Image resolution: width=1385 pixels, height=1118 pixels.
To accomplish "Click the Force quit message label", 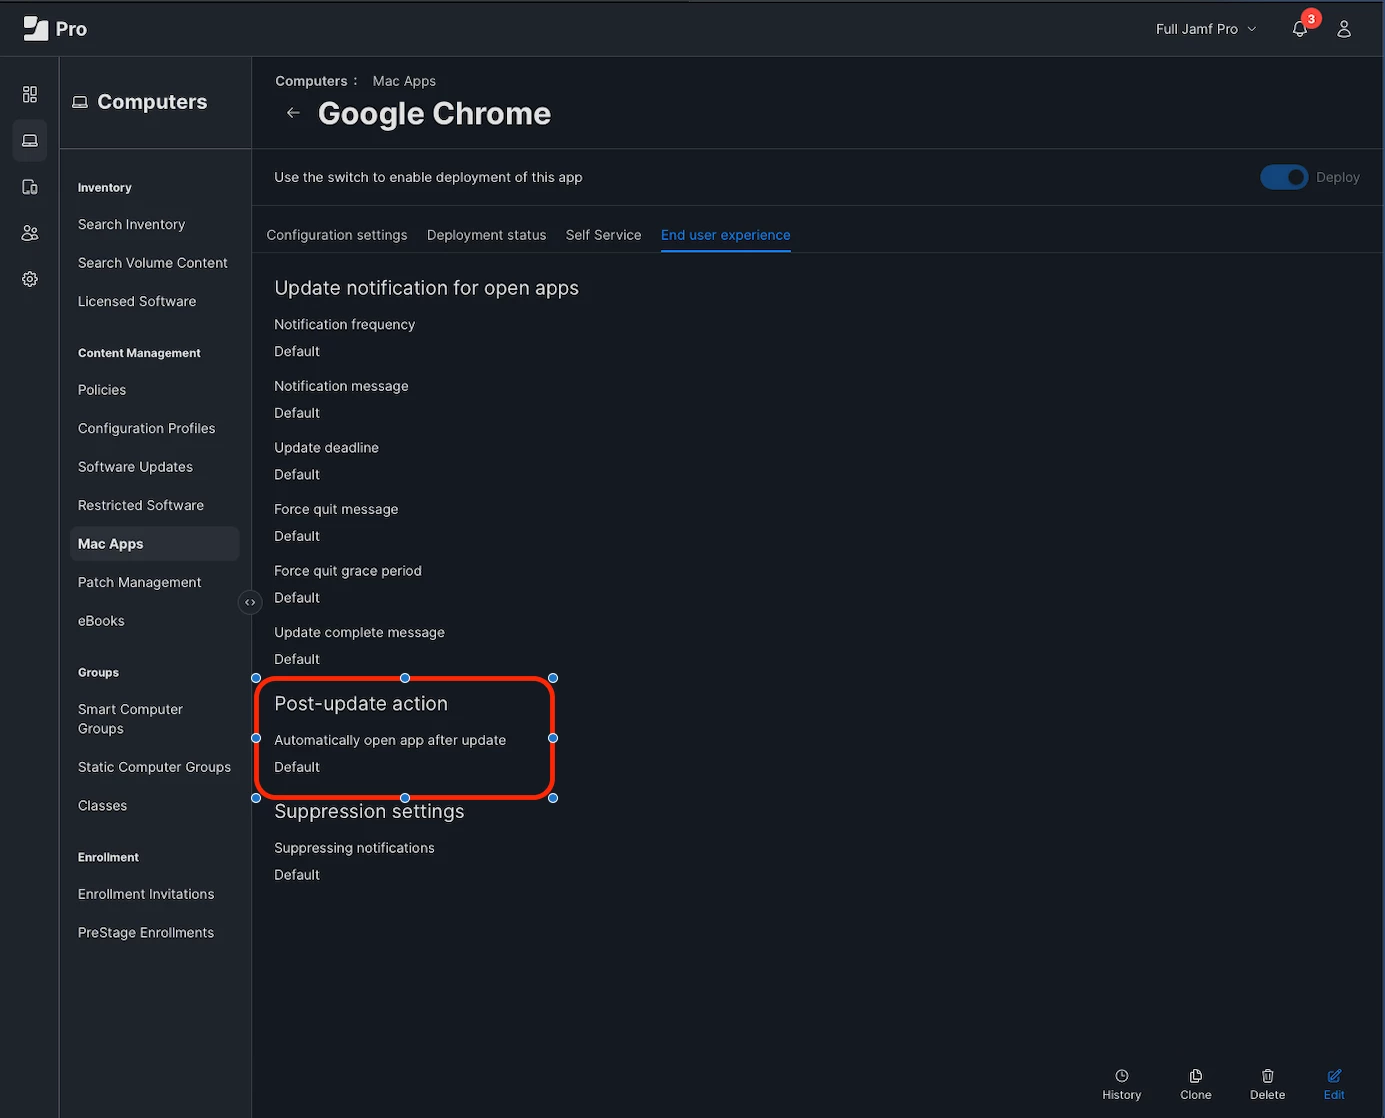I will coord(336,509).
